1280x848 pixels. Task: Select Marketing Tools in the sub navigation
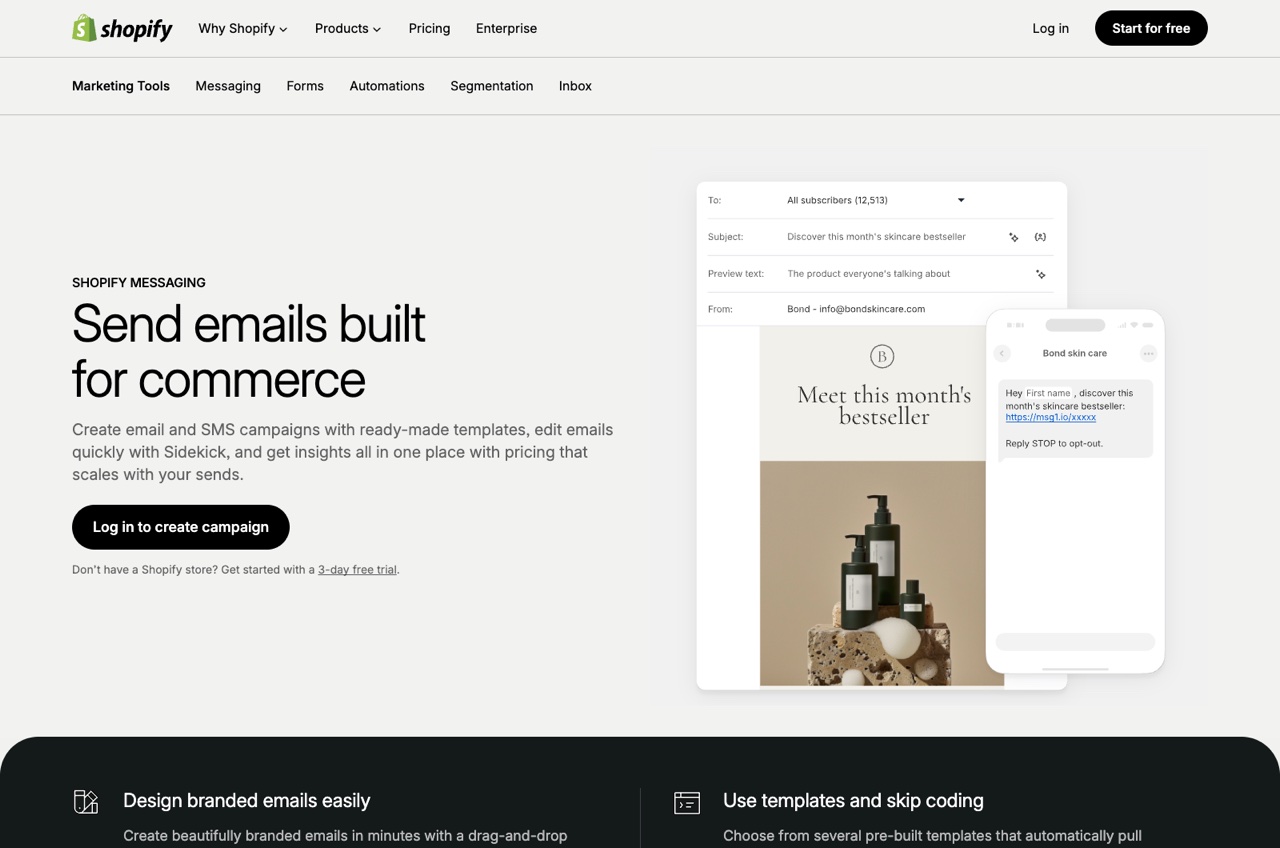coord(121,86)
